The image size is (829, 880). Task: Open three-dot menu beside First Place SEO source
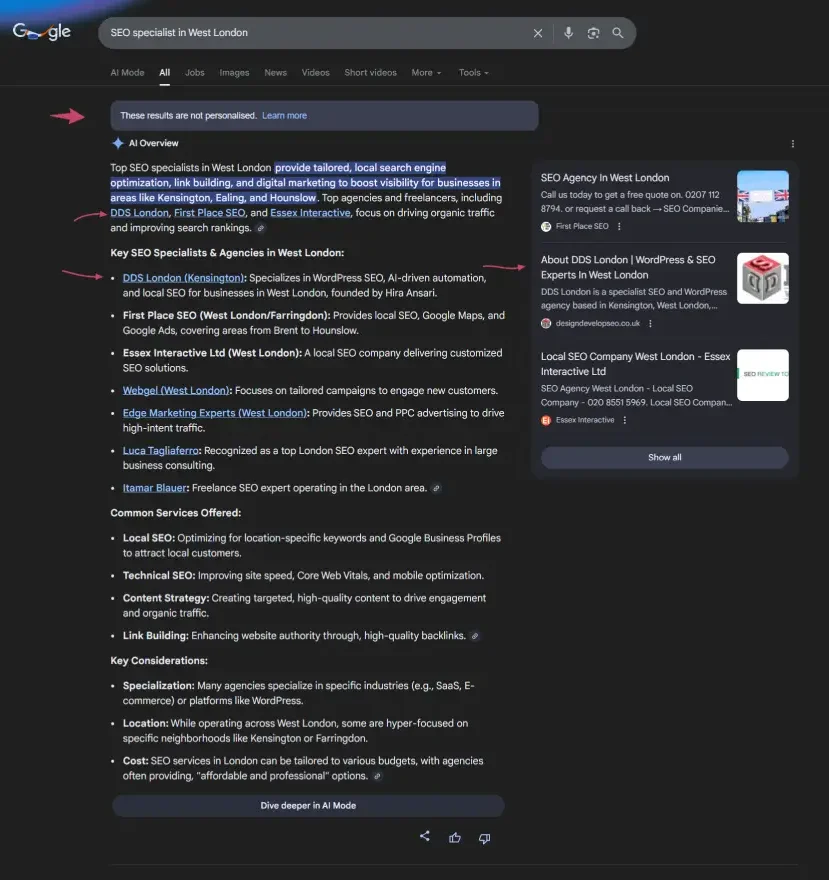(619, 227)
